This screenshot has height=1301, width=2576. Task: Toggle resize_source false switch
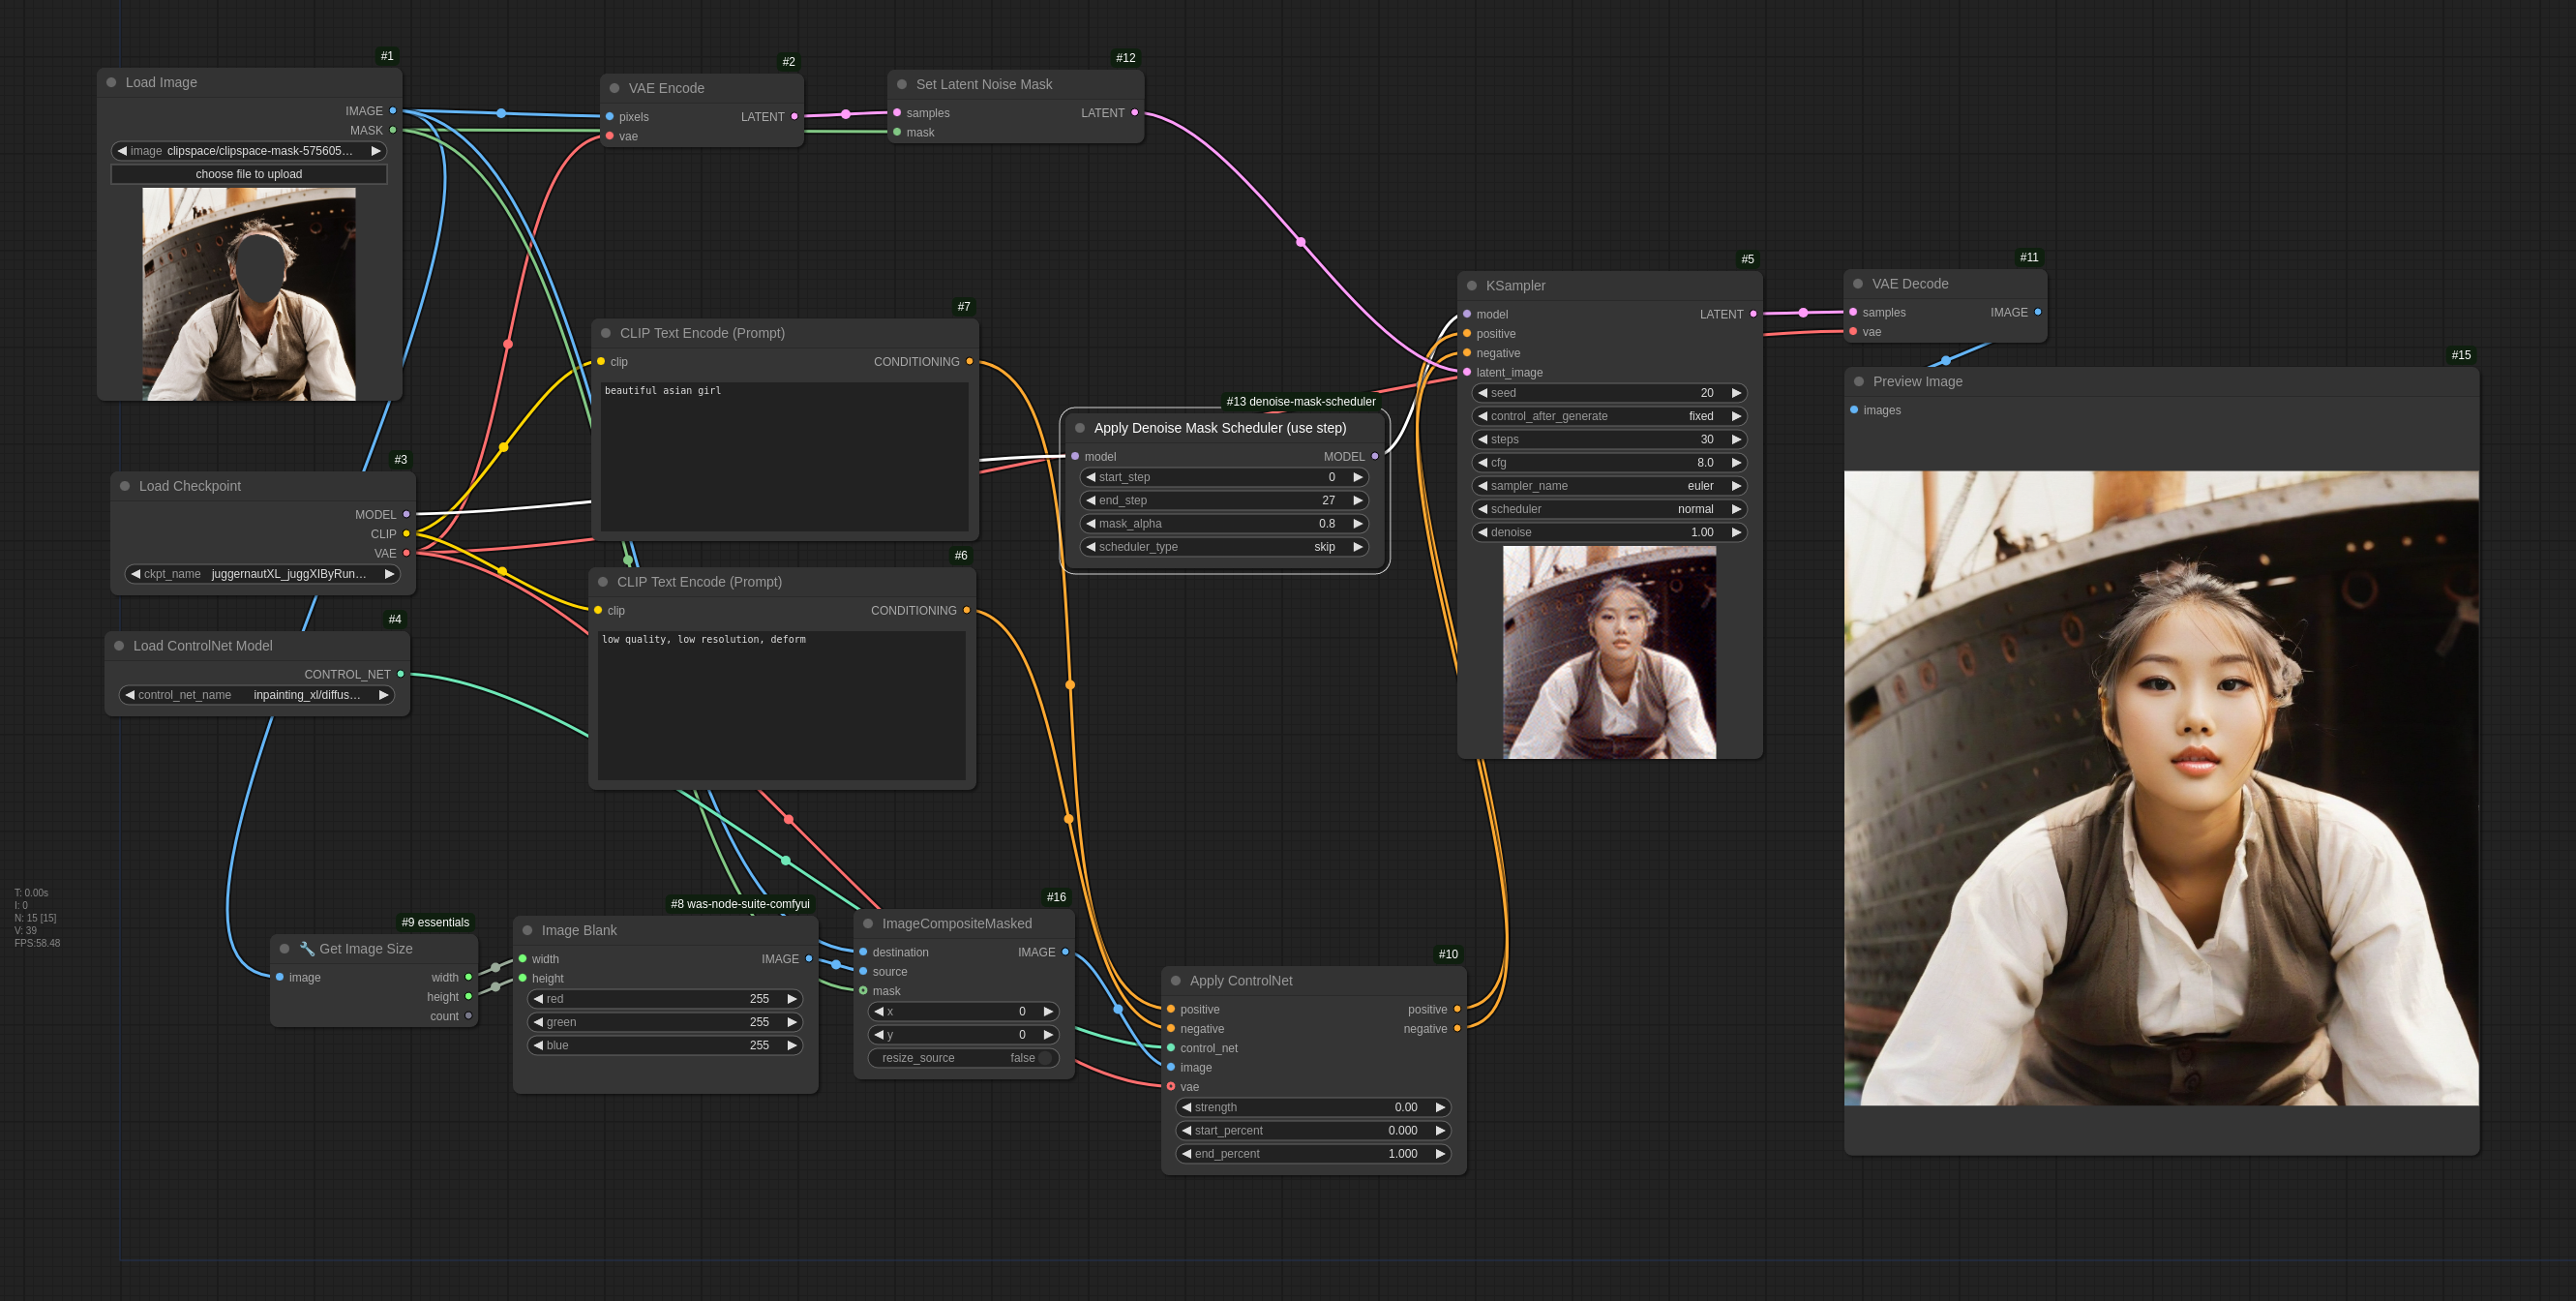[x=1045, y=1058]
